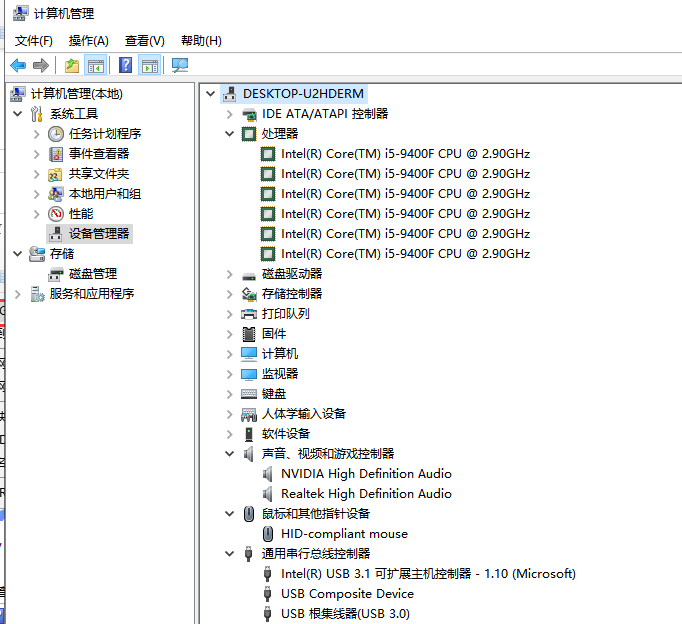The image size is (682, 624).
Task: Toggle the show/hide action pane button
Action: (x=150, y=66)
